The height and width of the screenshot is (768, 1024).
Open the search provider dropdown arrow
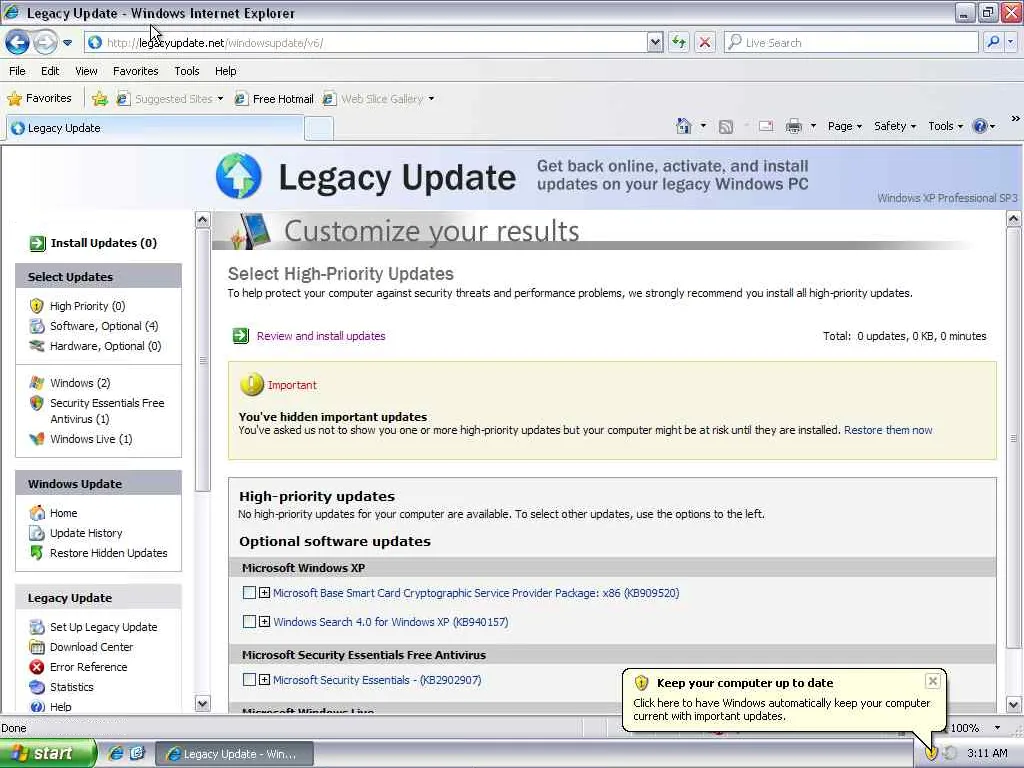[x=1010, y=42]
